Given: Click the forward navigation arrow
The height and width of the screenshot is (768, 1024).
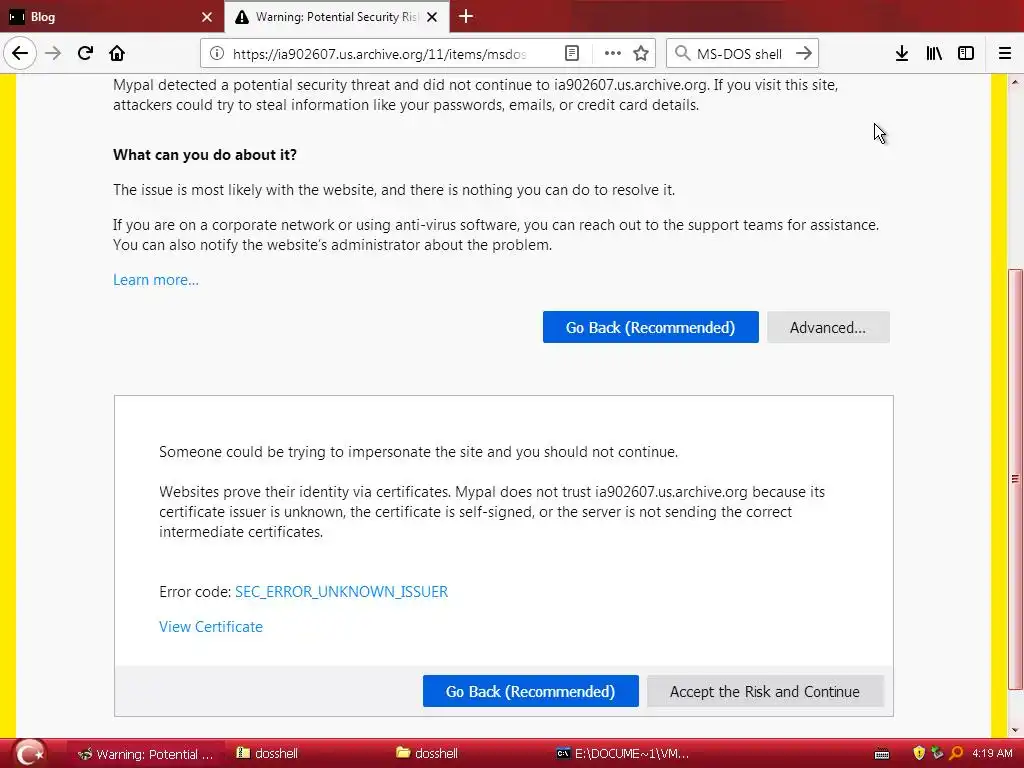Looking at the screenshot, I should click(54, 53).
